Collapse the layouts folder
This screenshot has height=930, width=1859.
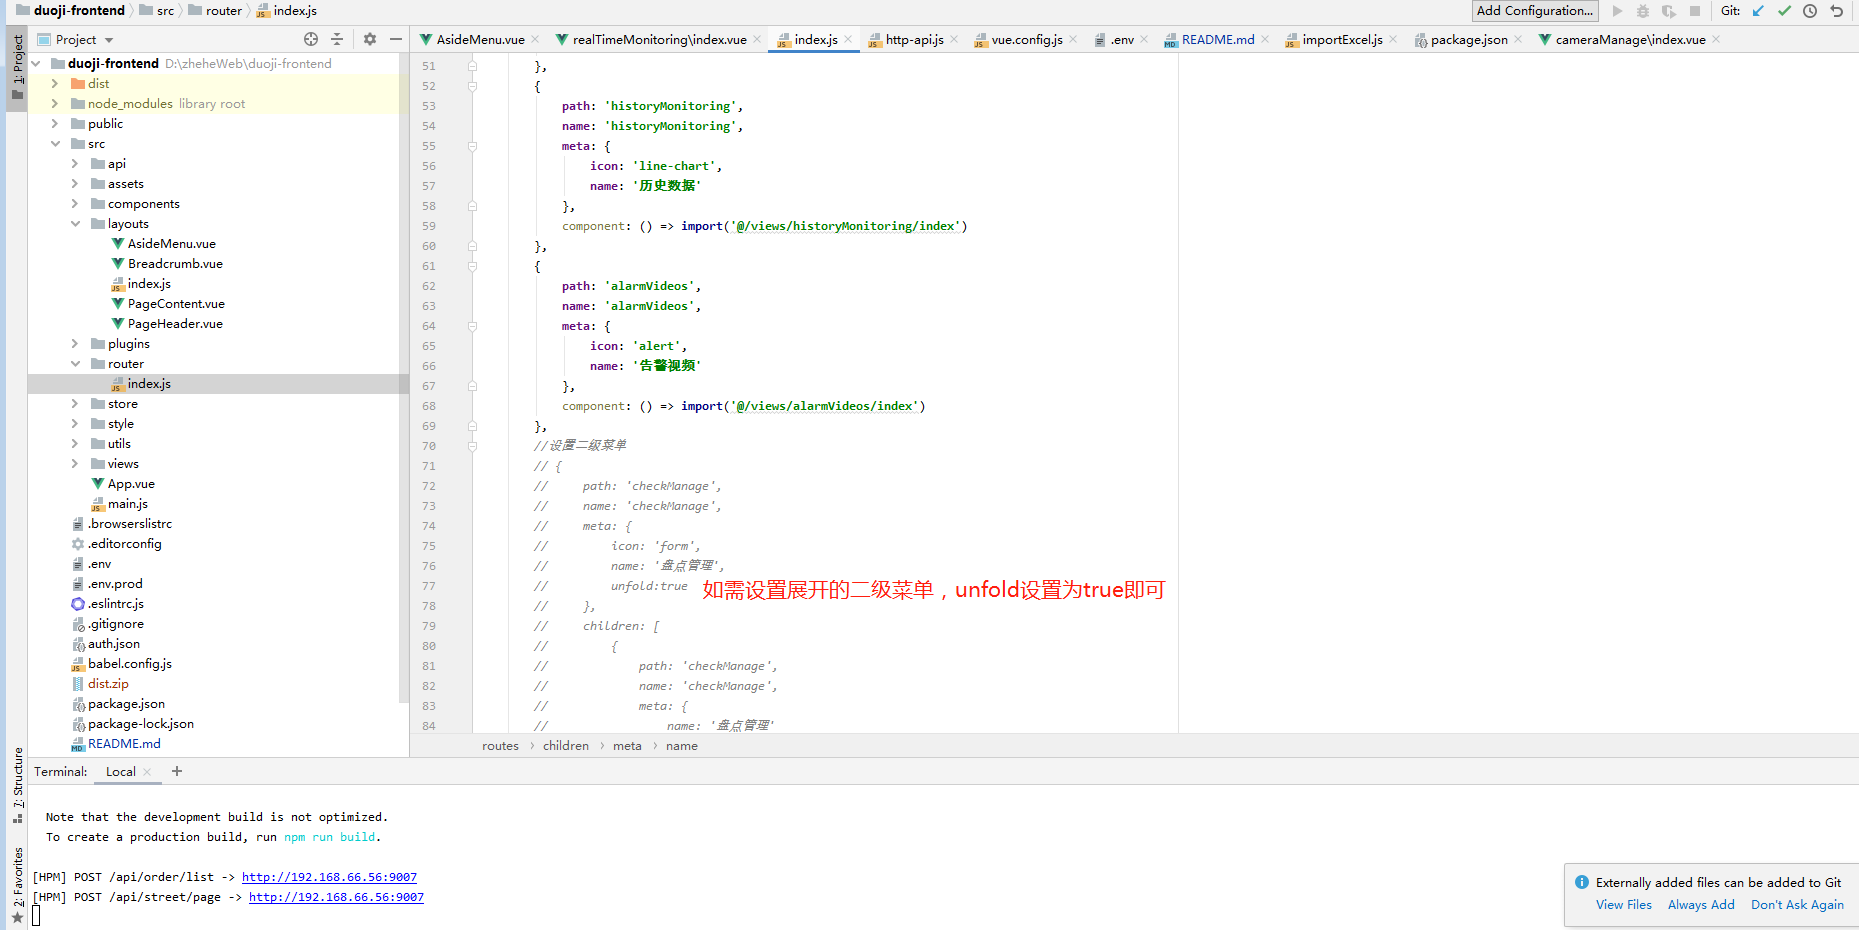(75, 224)
